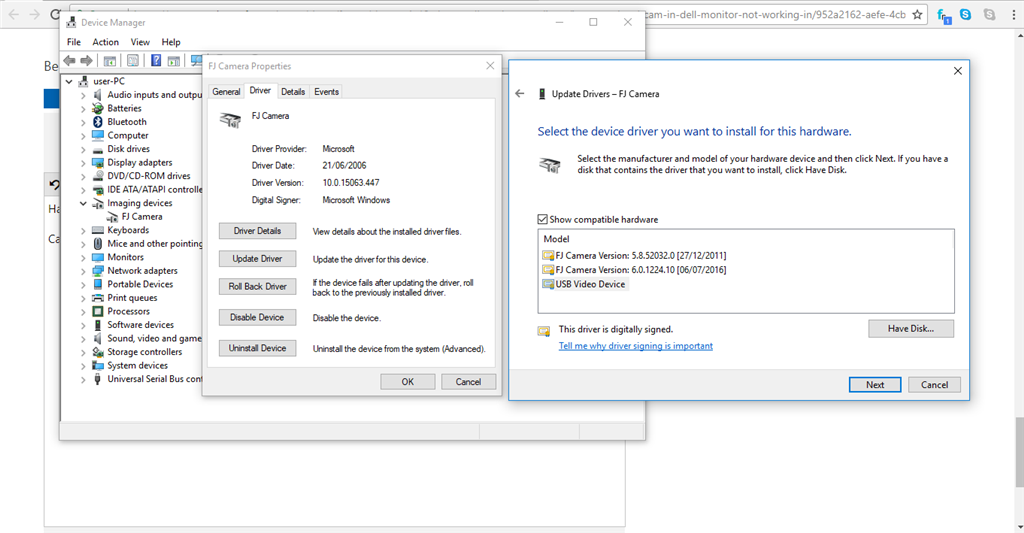1024x533 pixels.
Task: Switch to the Details tab
Action: 293,91
